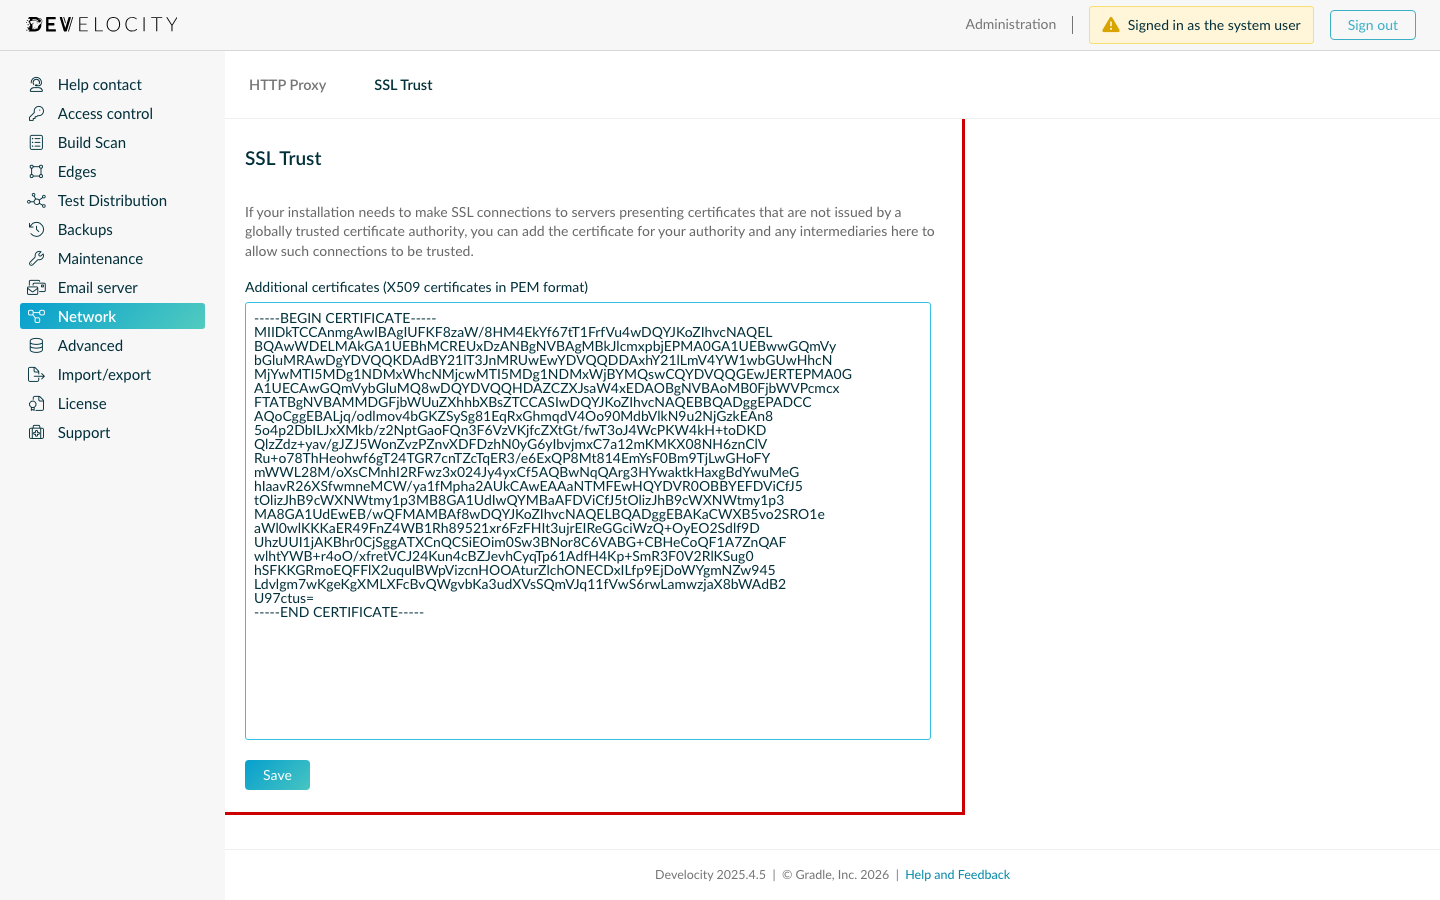Open the License section
The height and width of the screenshot is (900, 1440).
pyautogui.click(x=82, y=403)
